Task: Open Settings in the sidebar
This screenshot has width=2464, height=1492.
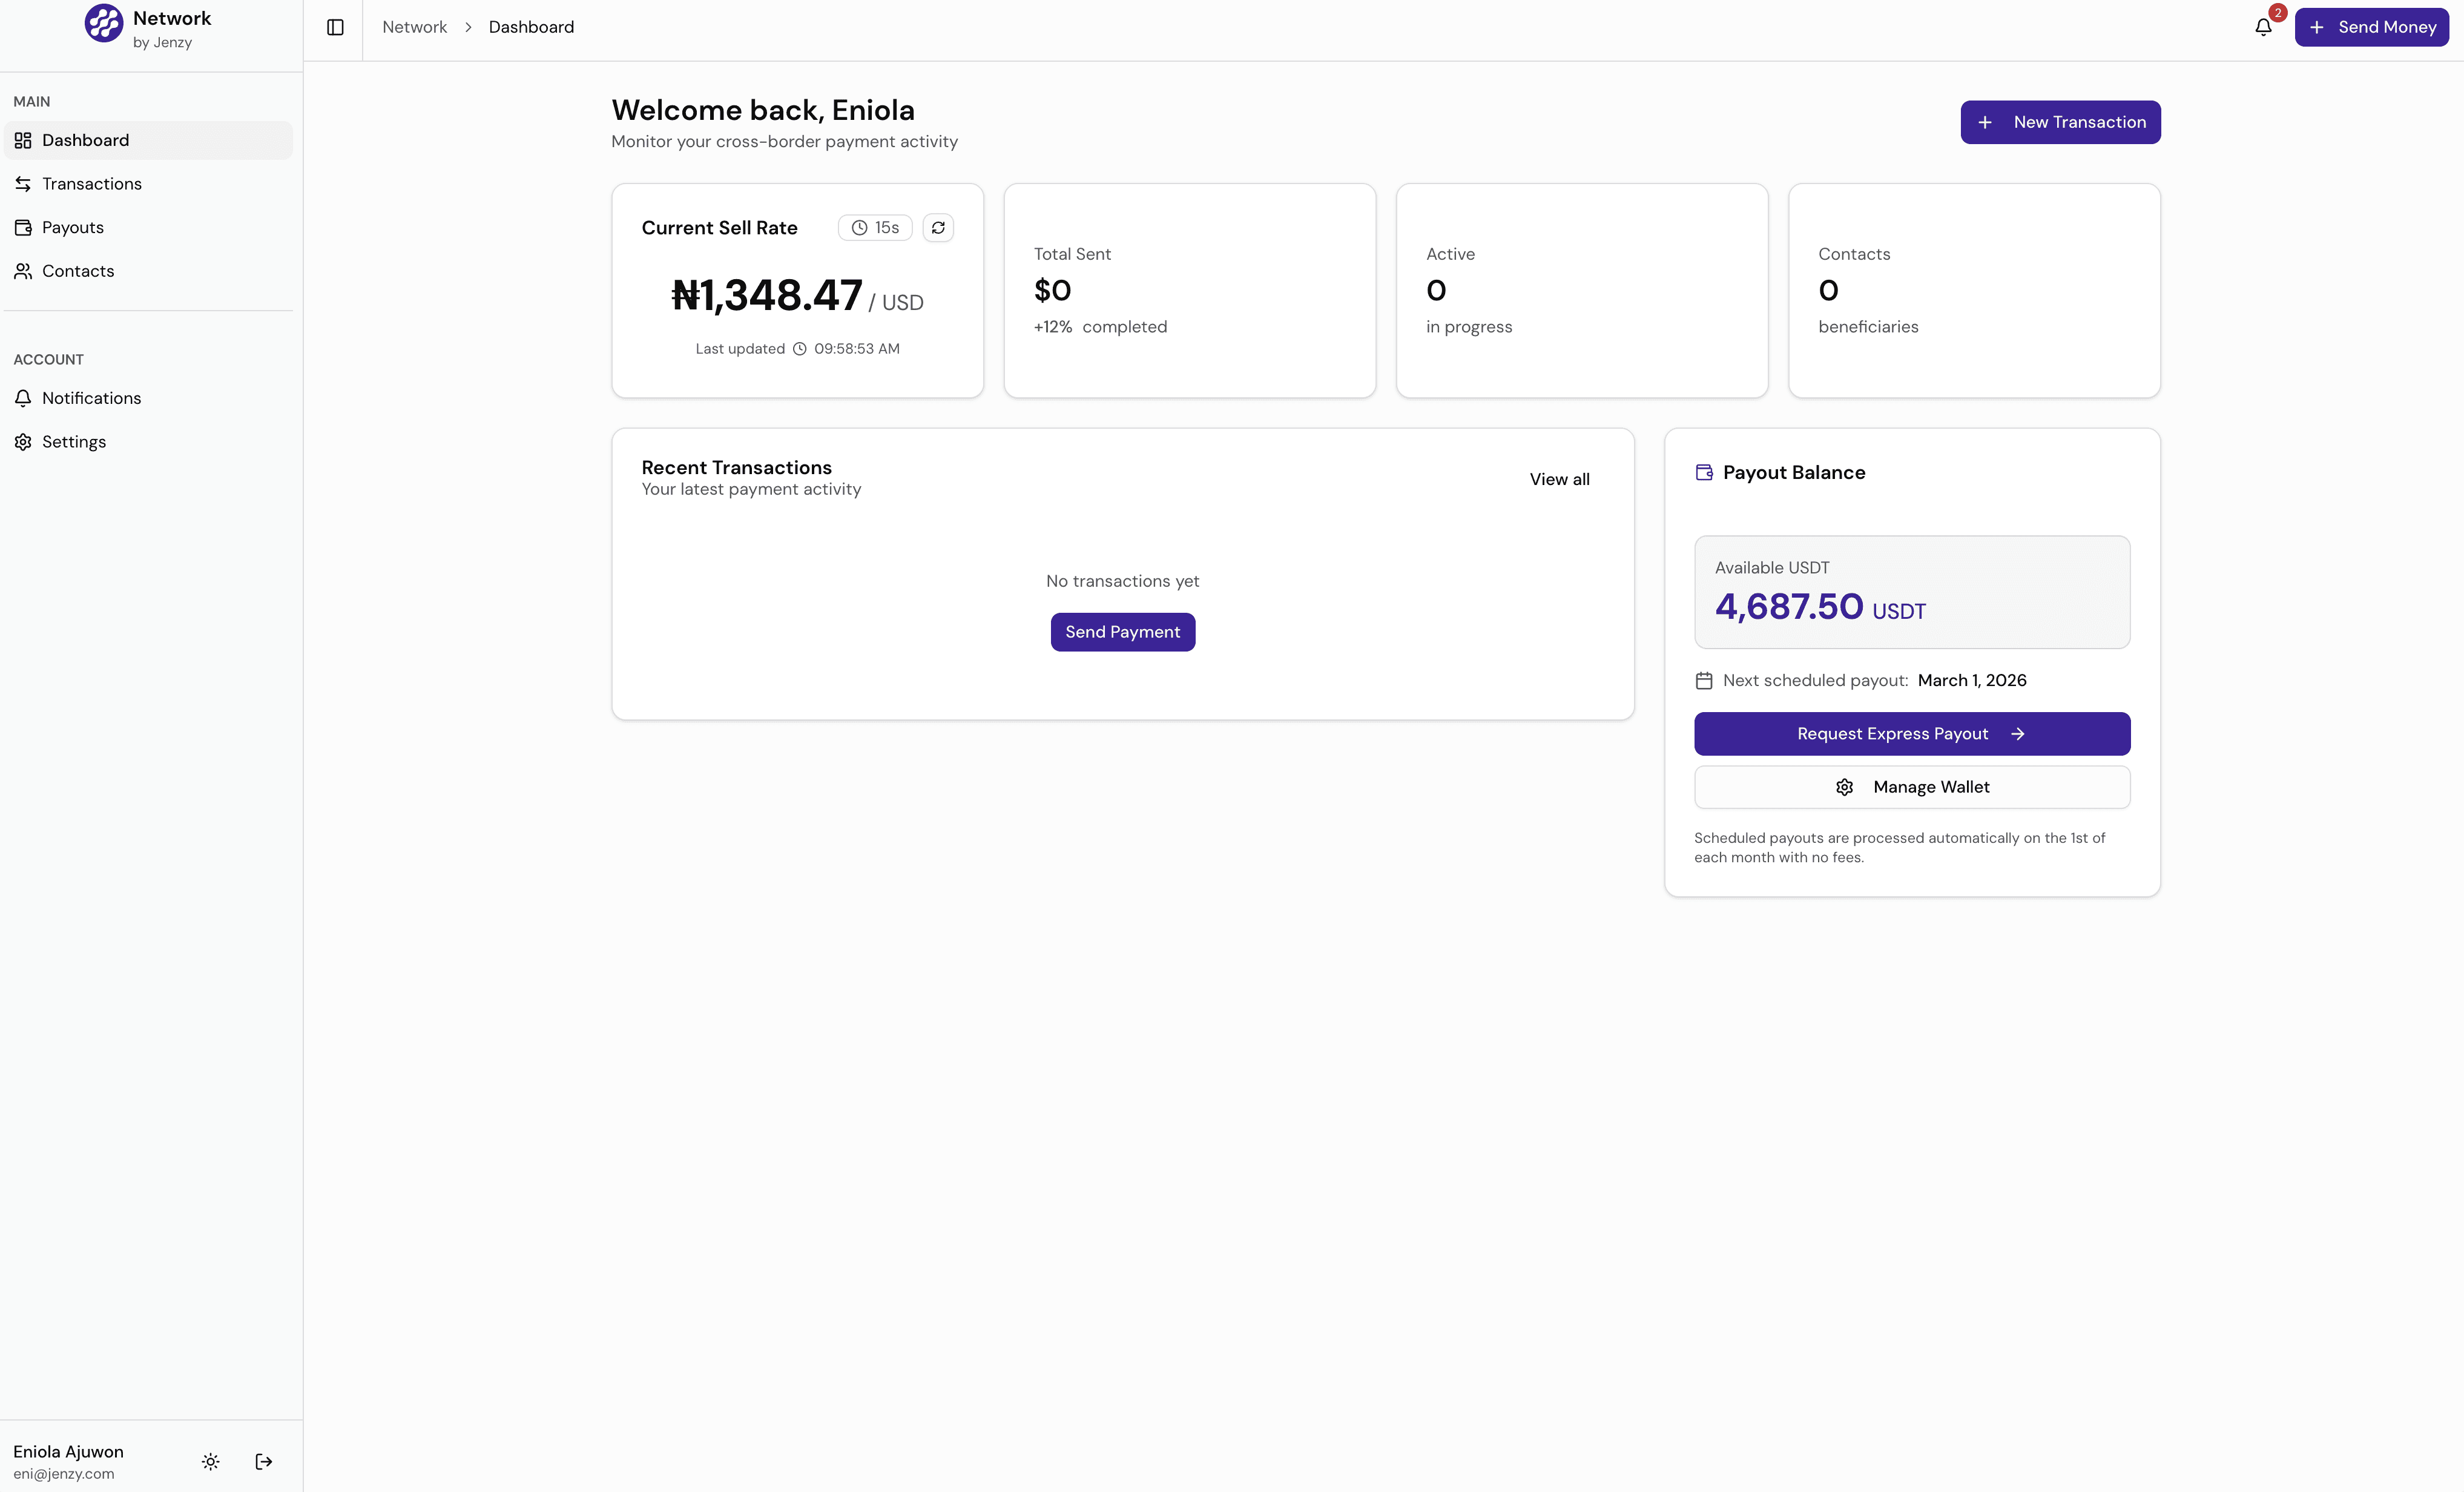Action: tap(74, 442)
